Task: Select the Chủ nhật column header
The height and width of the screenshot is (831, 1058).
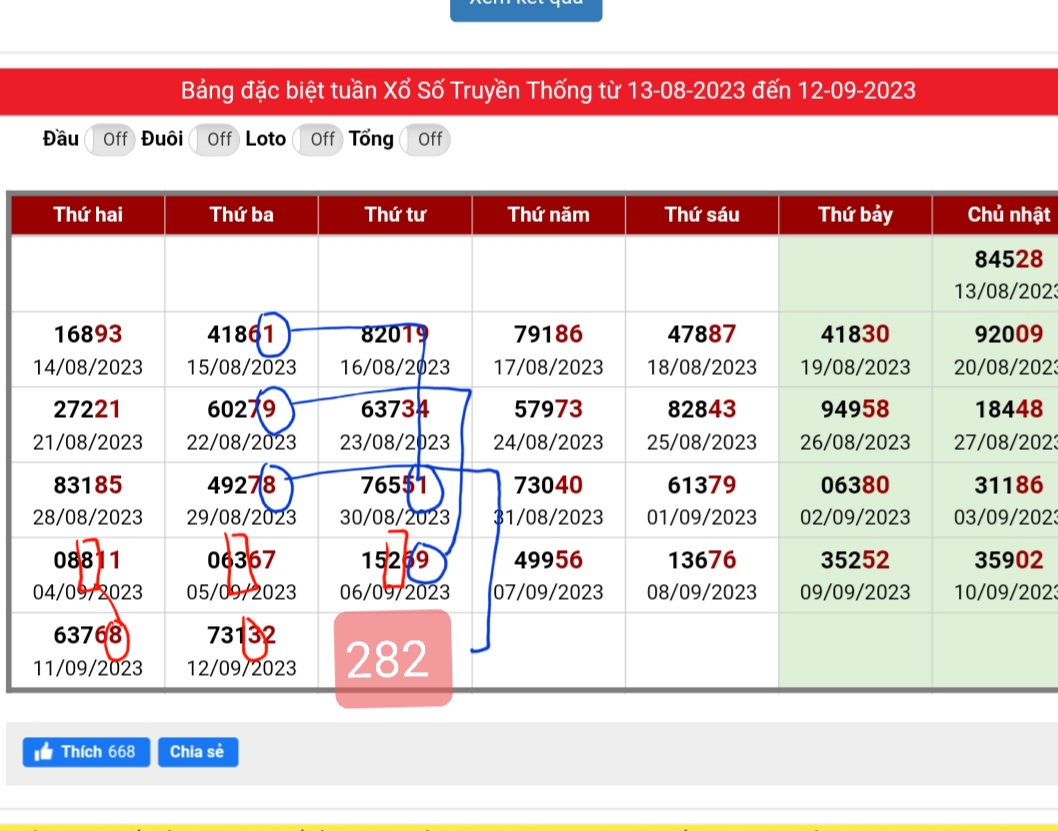Action: click(x=1000, y=215)
